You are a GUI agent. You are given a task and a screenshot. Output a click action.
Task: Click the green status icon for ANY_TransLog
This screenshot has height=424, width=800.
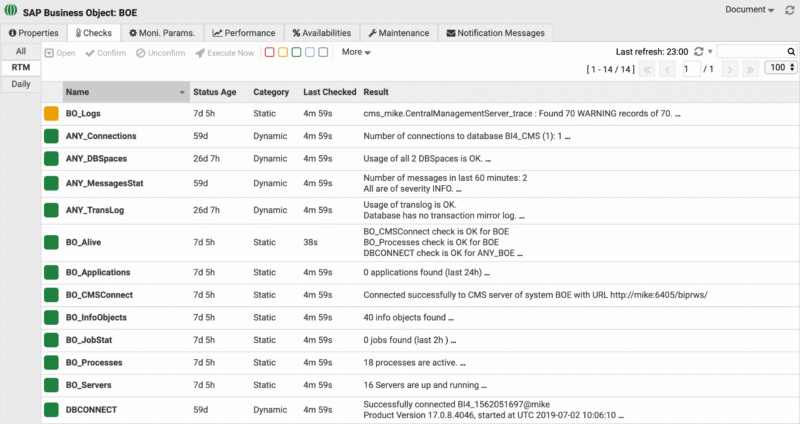[x=51, y=209]
